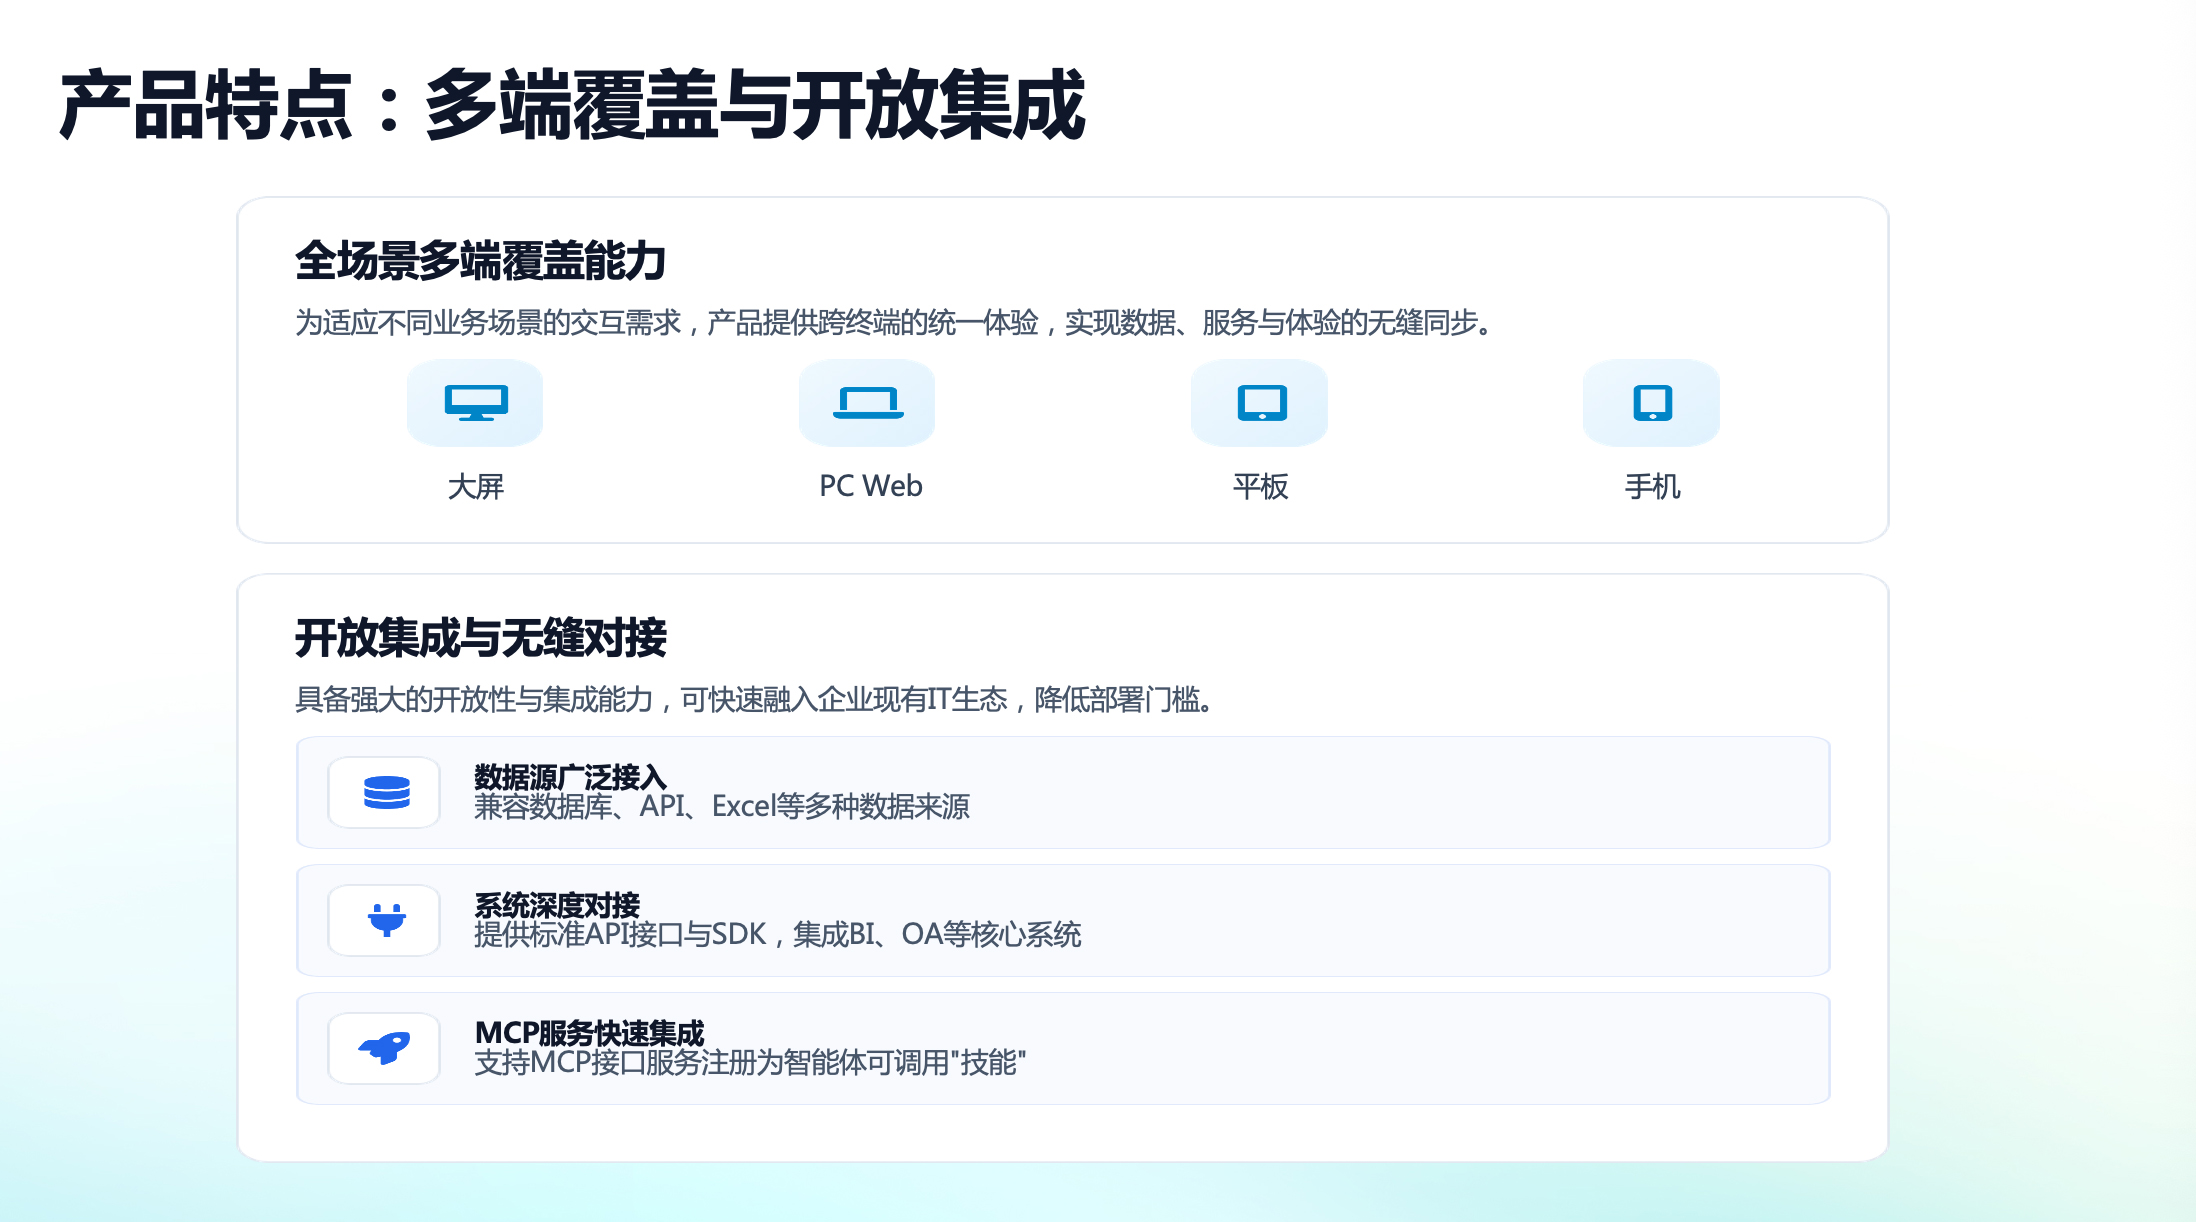2196x1222 pixels.
Task: Click the 手机 label text
Action: (1652, 486)
